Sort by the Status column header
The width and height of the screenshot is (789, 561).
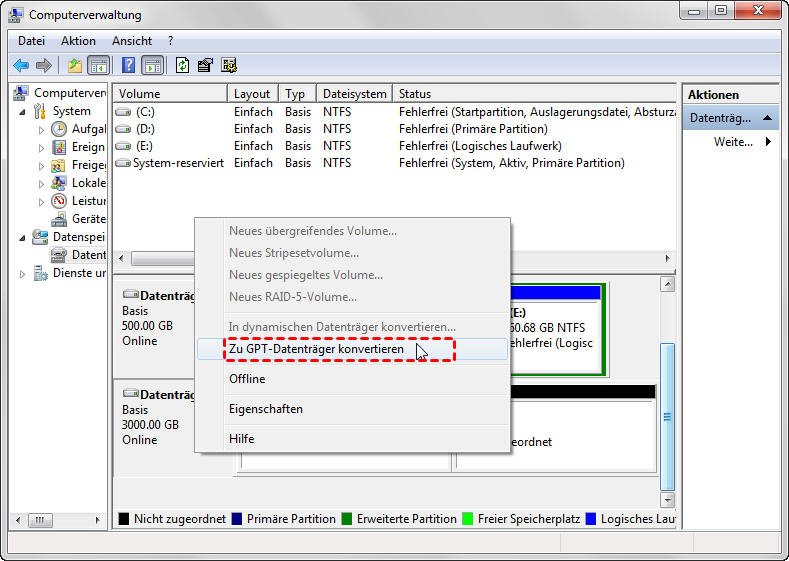(534, 94)
